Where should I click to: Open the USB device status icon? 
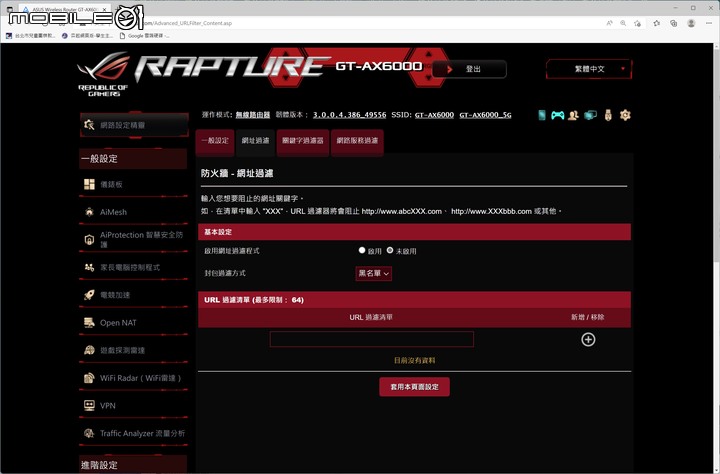608,115
